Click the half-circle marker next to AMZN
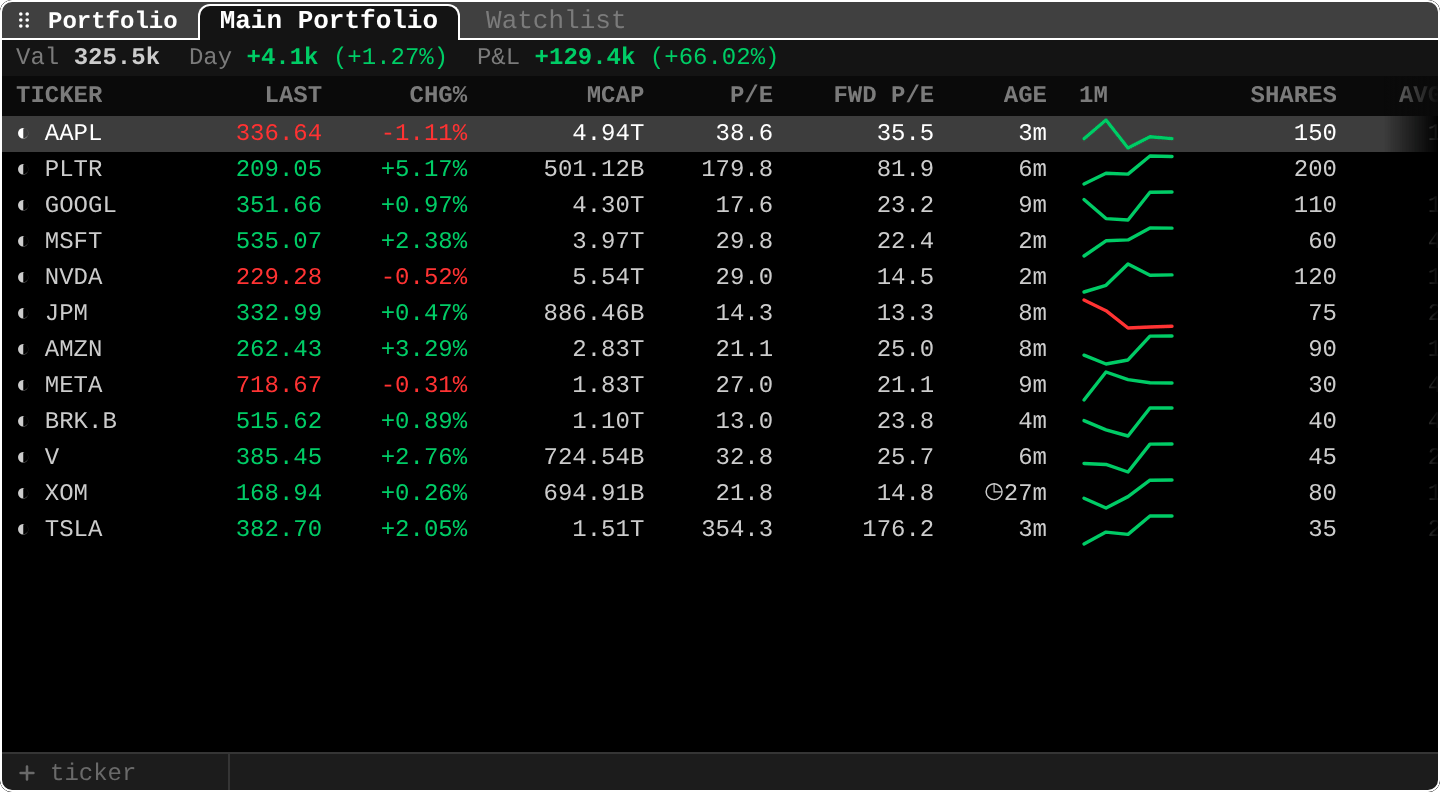This screenshot has height=792, width=1440. tap(23, 349)
